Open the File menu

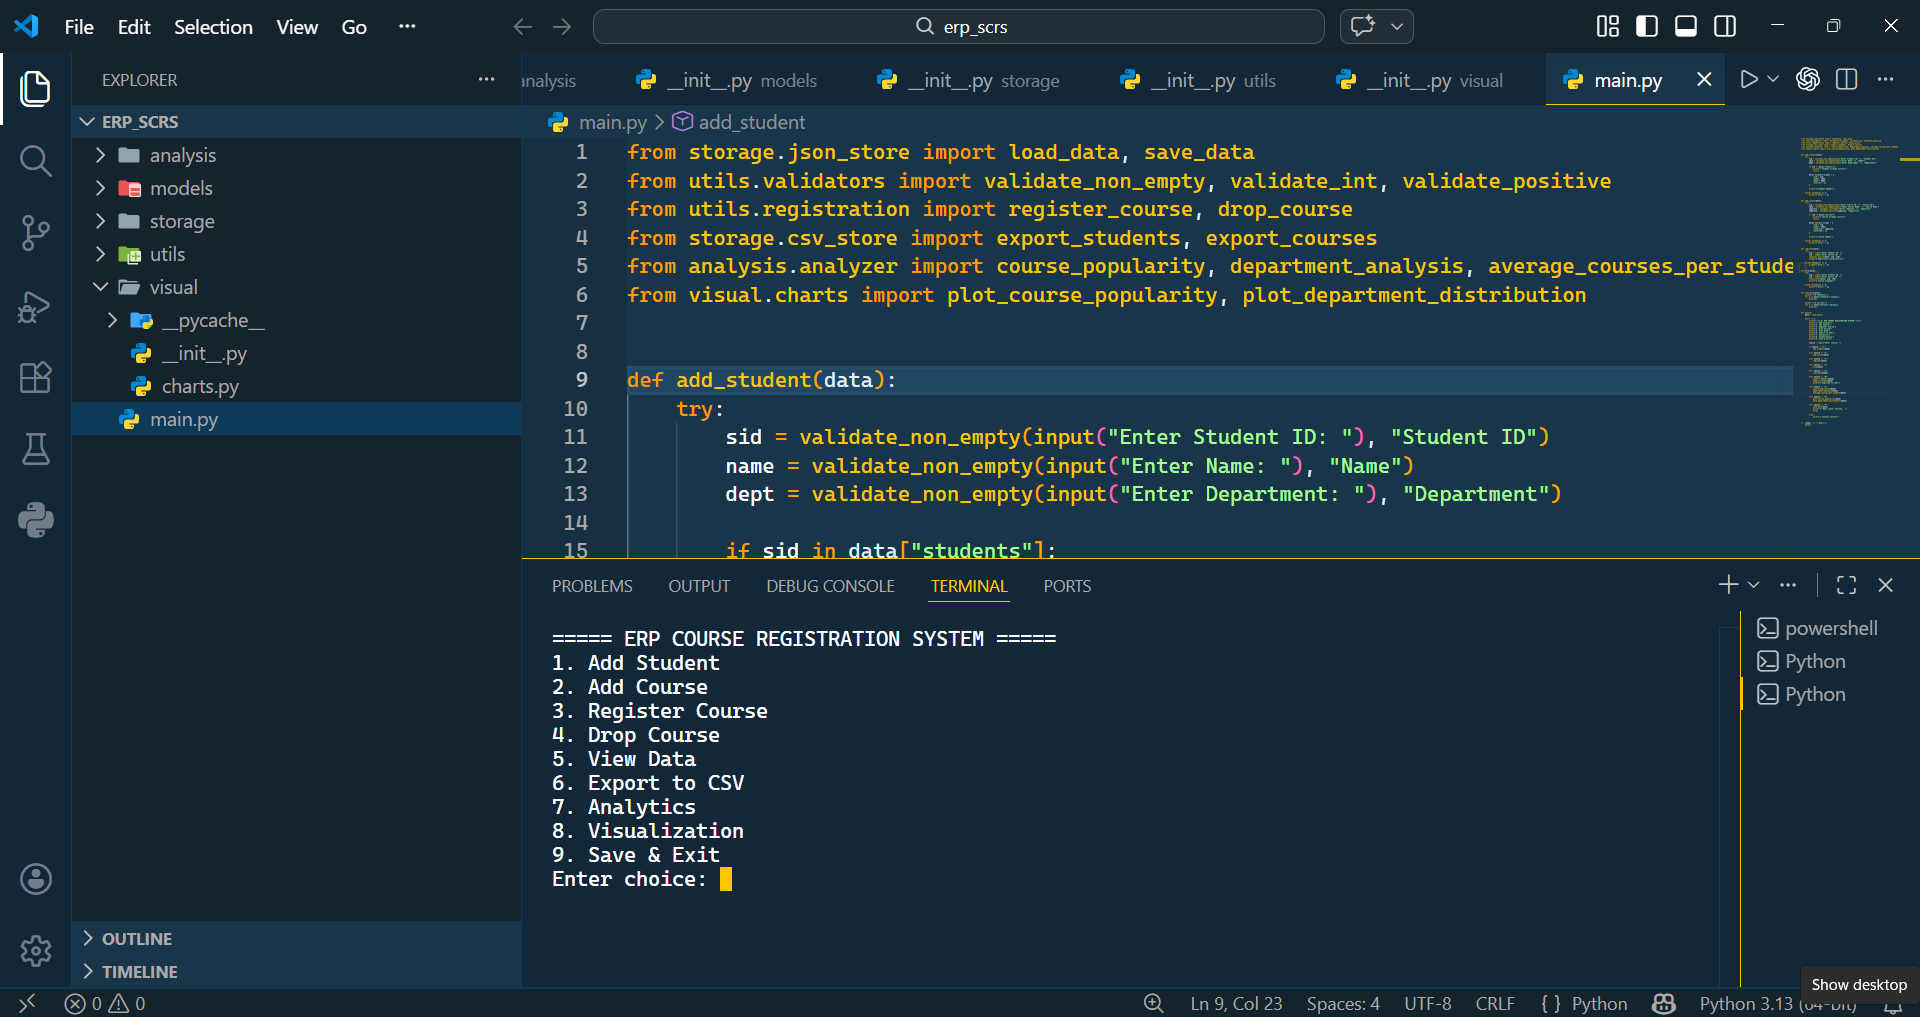coord(79,27)
